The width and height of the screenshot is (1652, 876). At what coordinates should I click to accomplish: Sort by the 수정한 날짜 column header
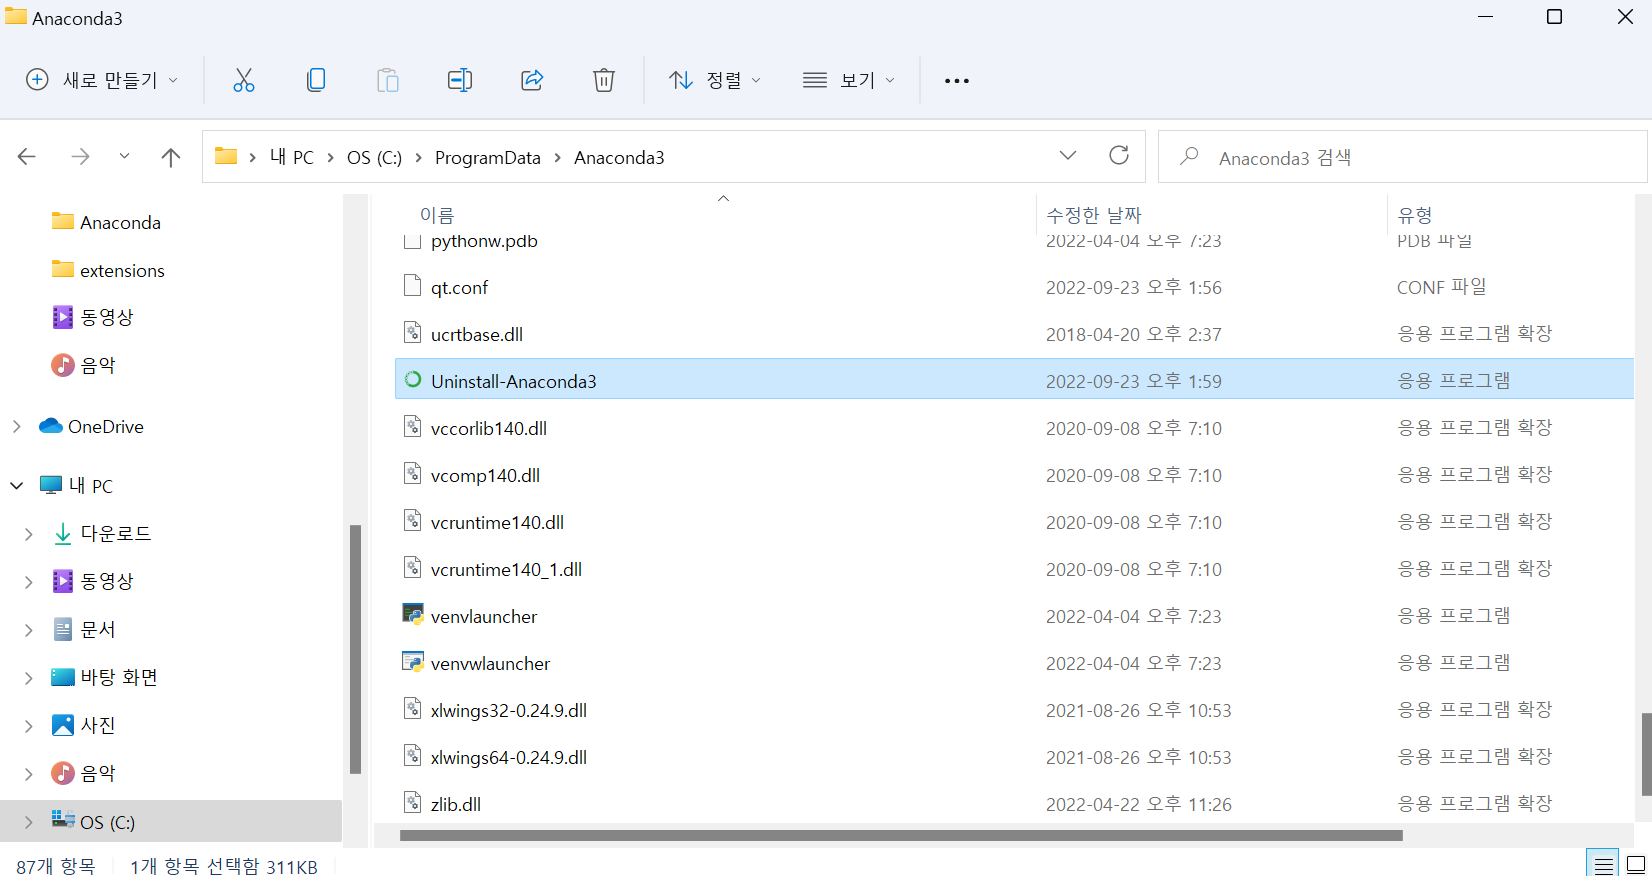(x=1093, y=214)
